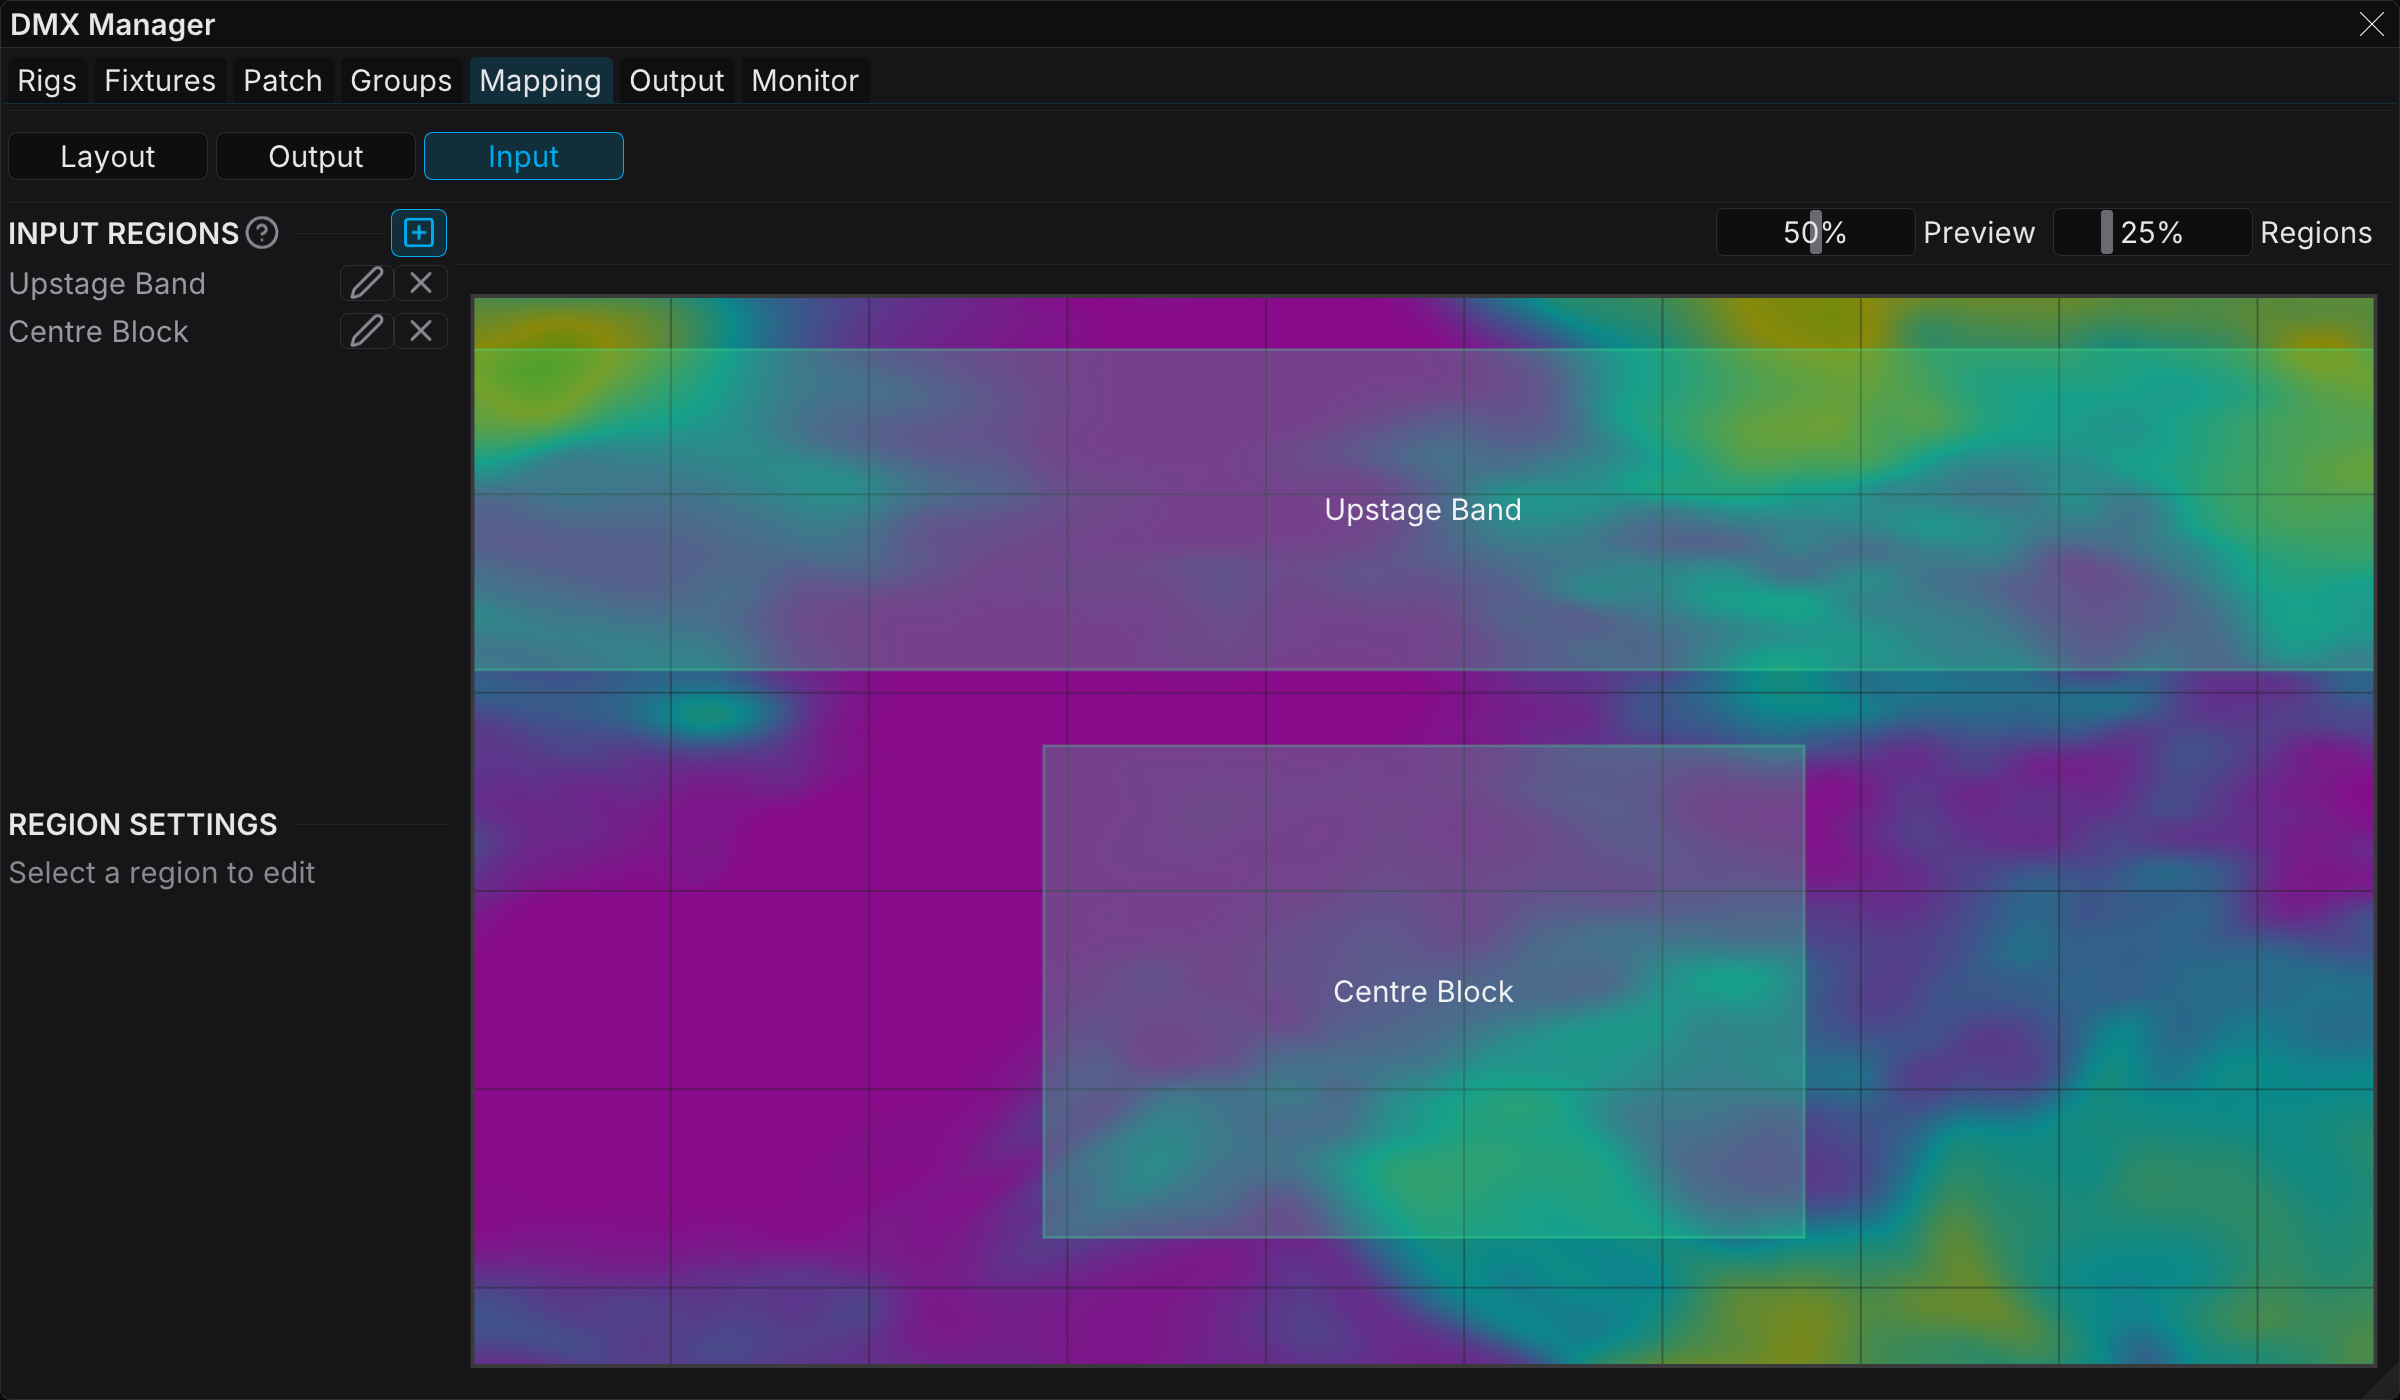Go to the Patch tab

click(x=283, y=80)
